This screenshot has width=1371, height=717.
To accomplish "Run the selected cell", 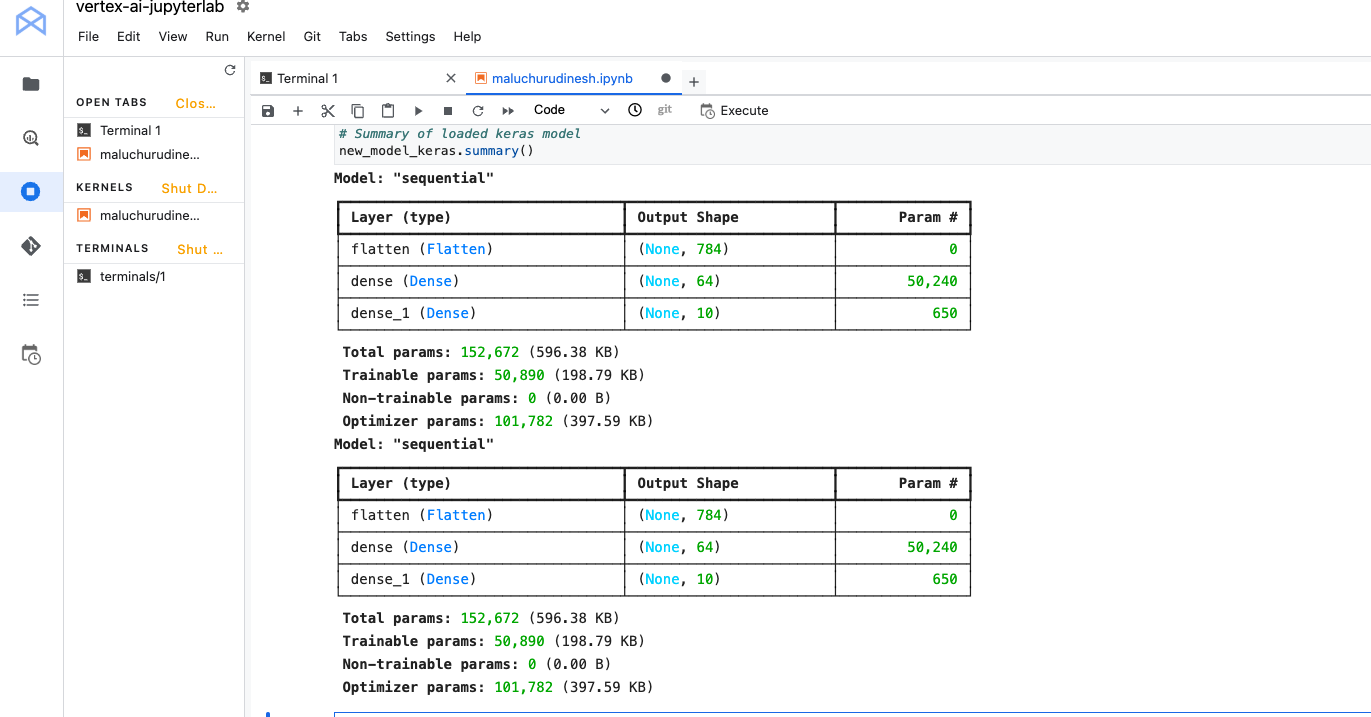I will [418, 111].
